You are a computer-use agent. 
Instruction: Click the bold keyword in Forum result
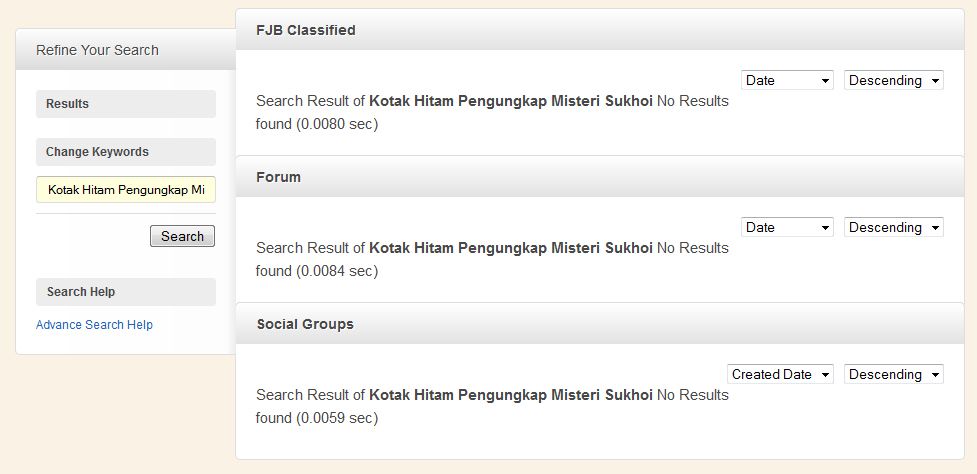click(511, 248)
